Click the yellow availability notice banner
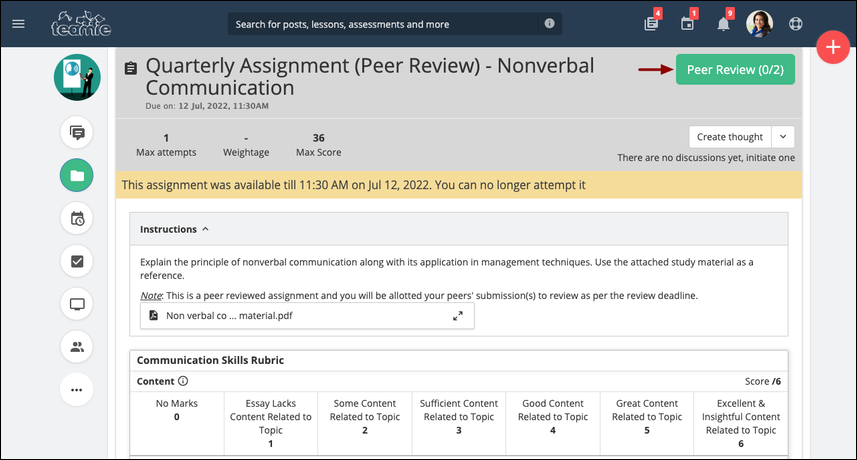 click(x=459, y=185)
